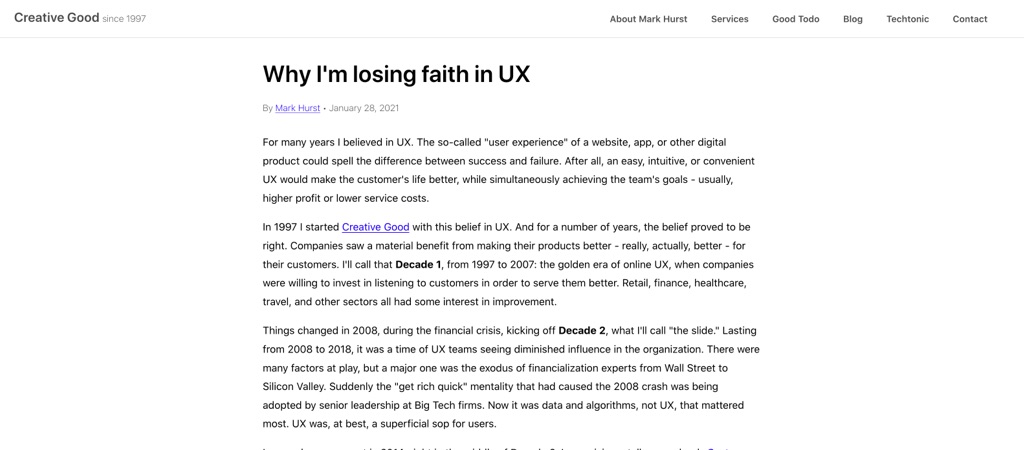This screenshot has width=1024, height=450.
Task: Go to the Services menu item
Action: click(729, 19)
